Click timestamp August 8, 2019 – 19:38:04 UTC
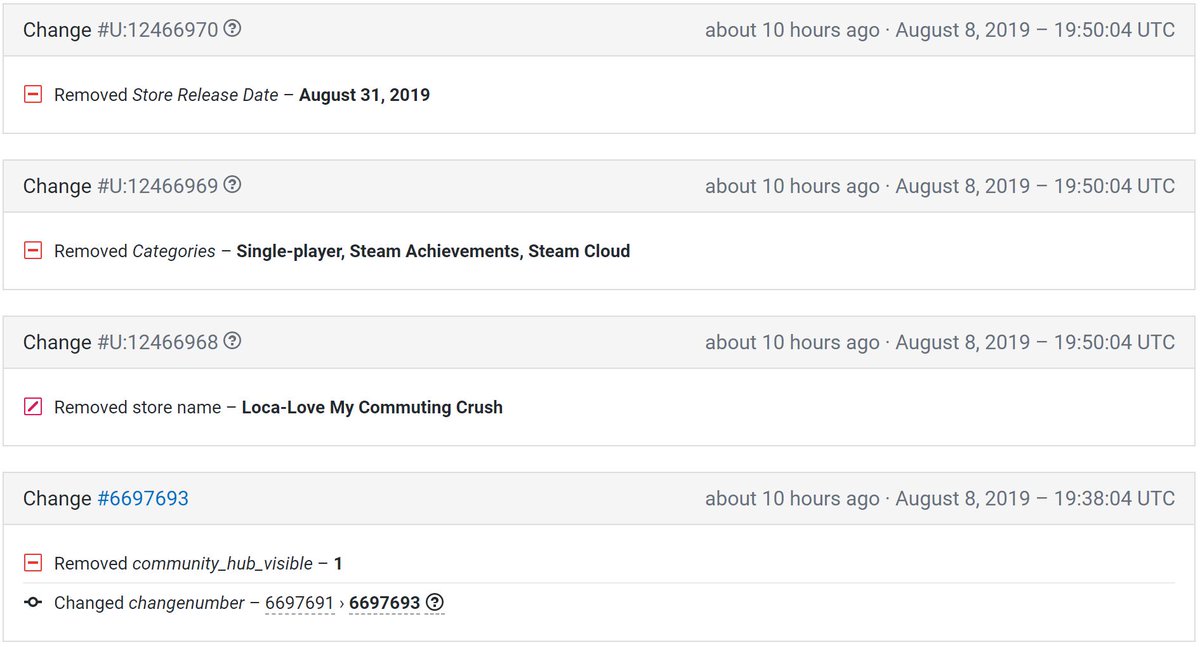Screen dimensions: 1200x647 pos(1035,498)
